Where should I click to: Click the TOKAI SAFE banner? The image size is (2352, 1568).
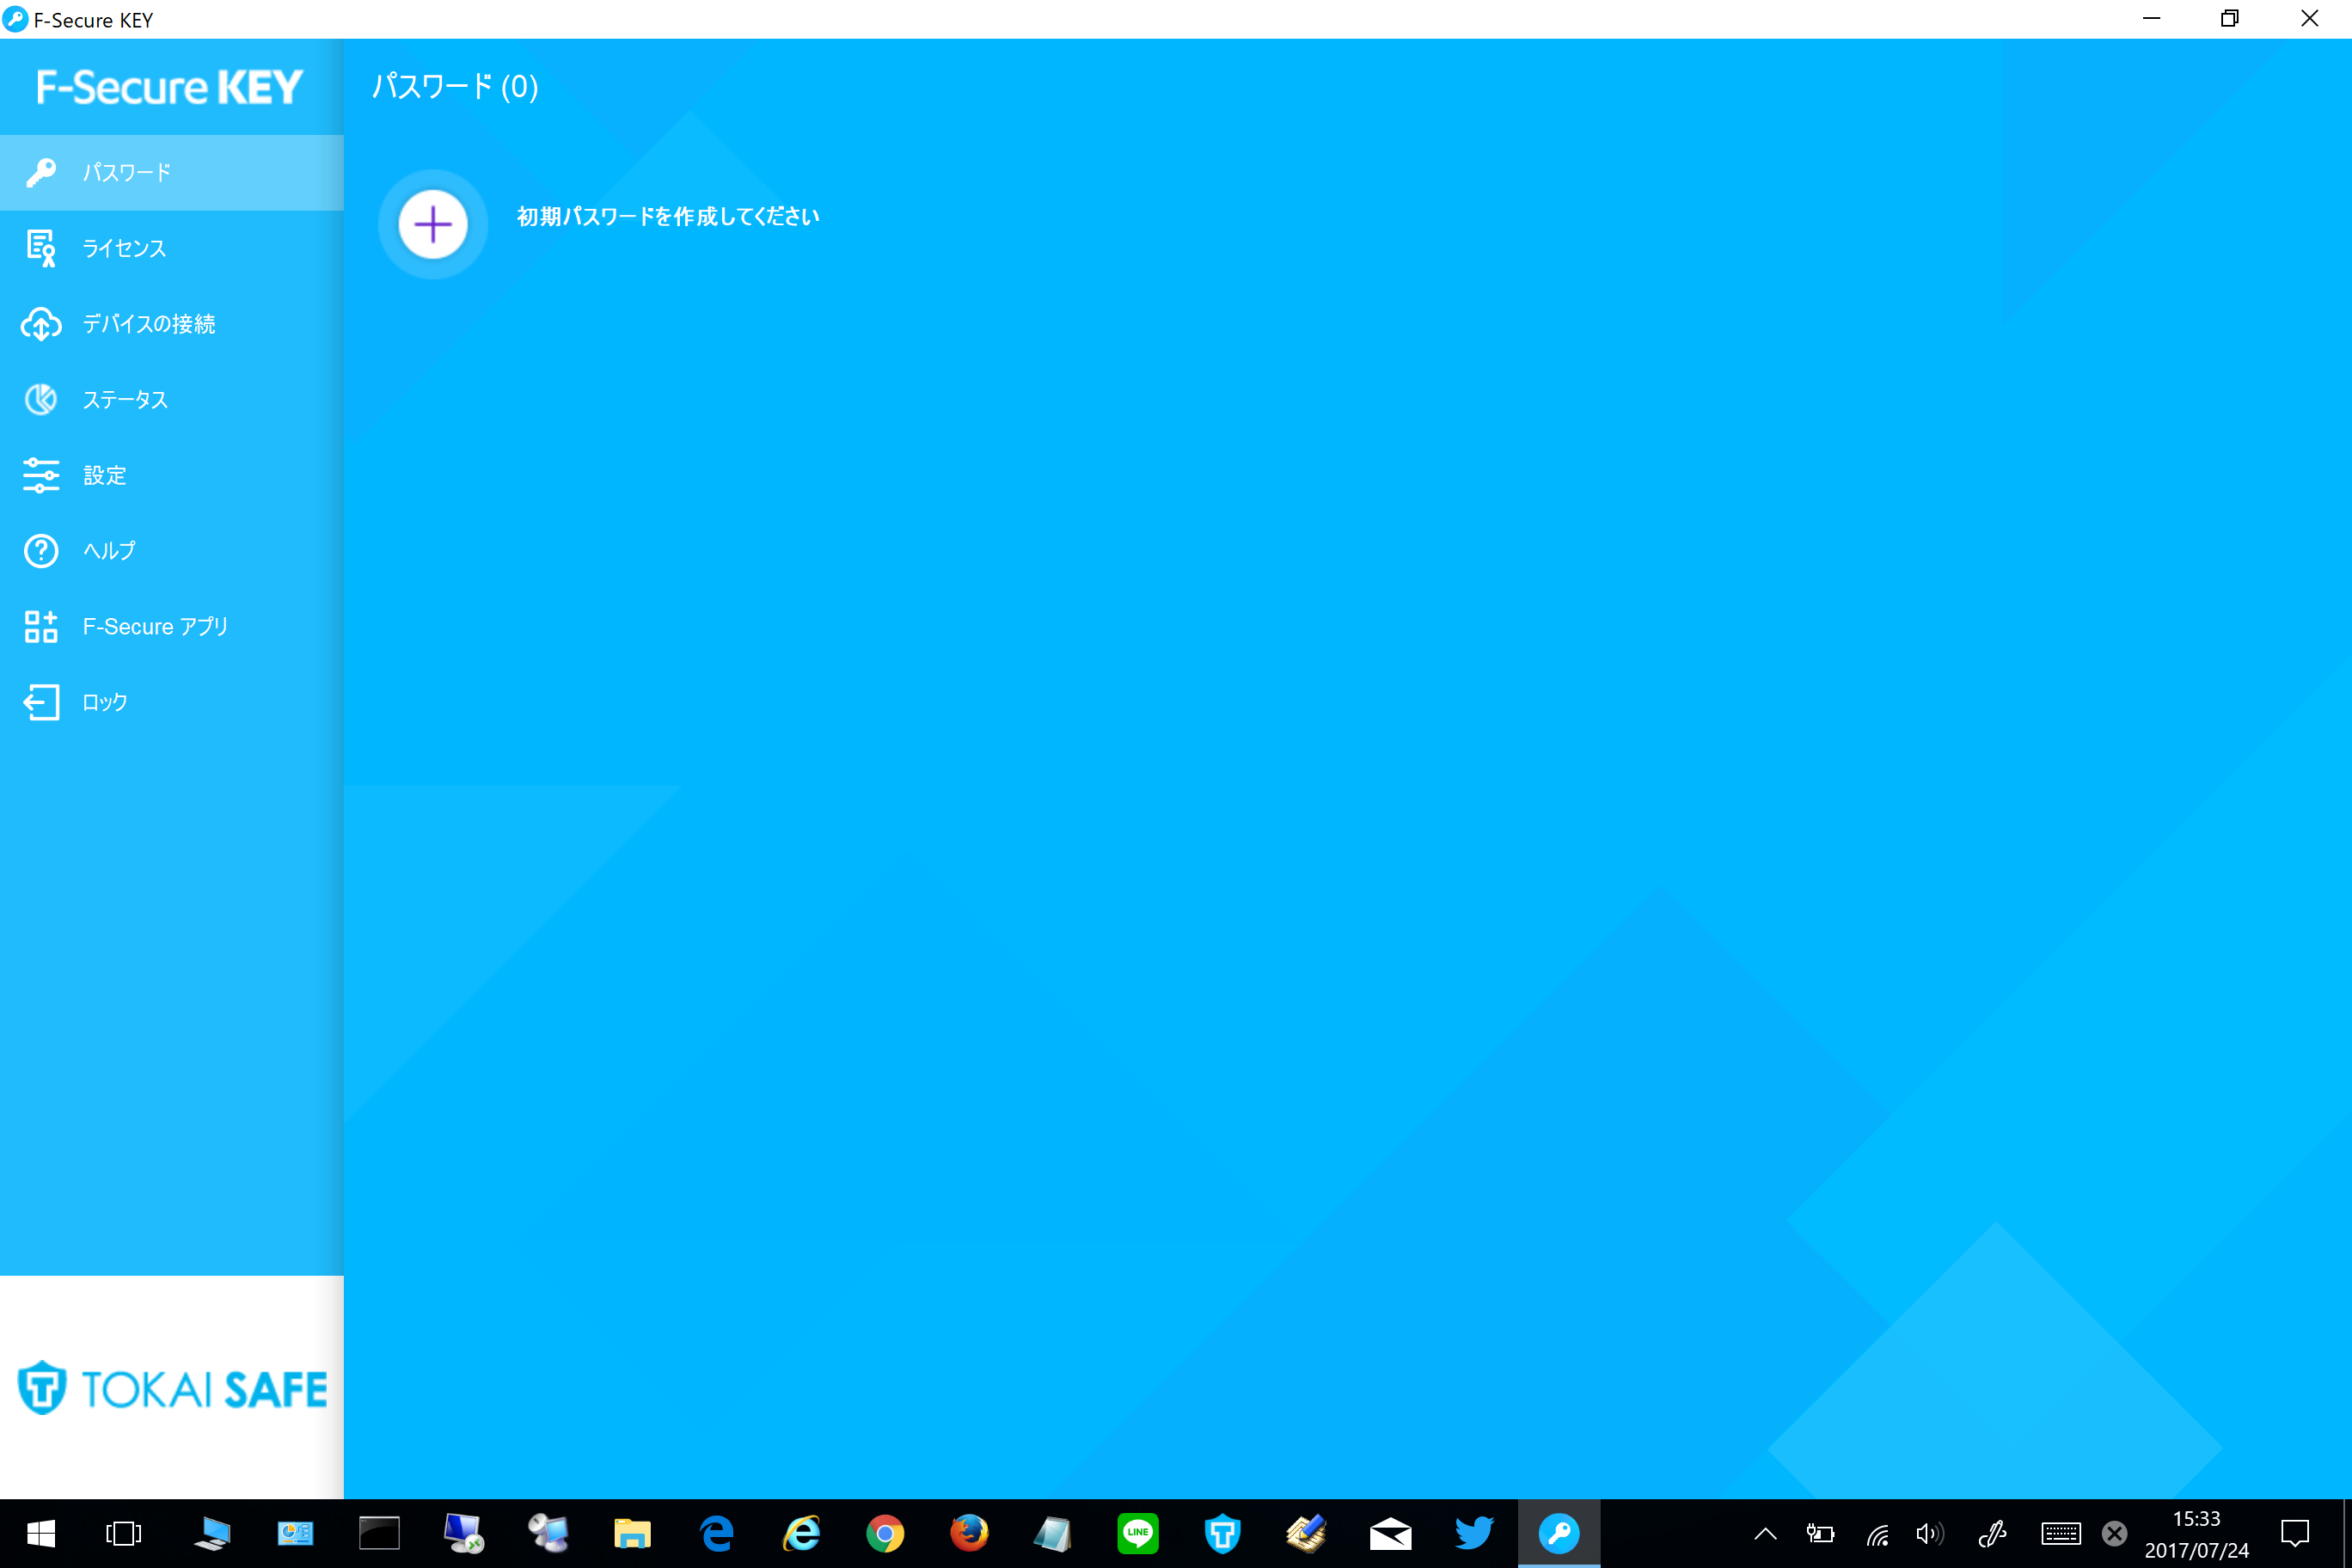pyautogui.click(x=172, y=1388)
